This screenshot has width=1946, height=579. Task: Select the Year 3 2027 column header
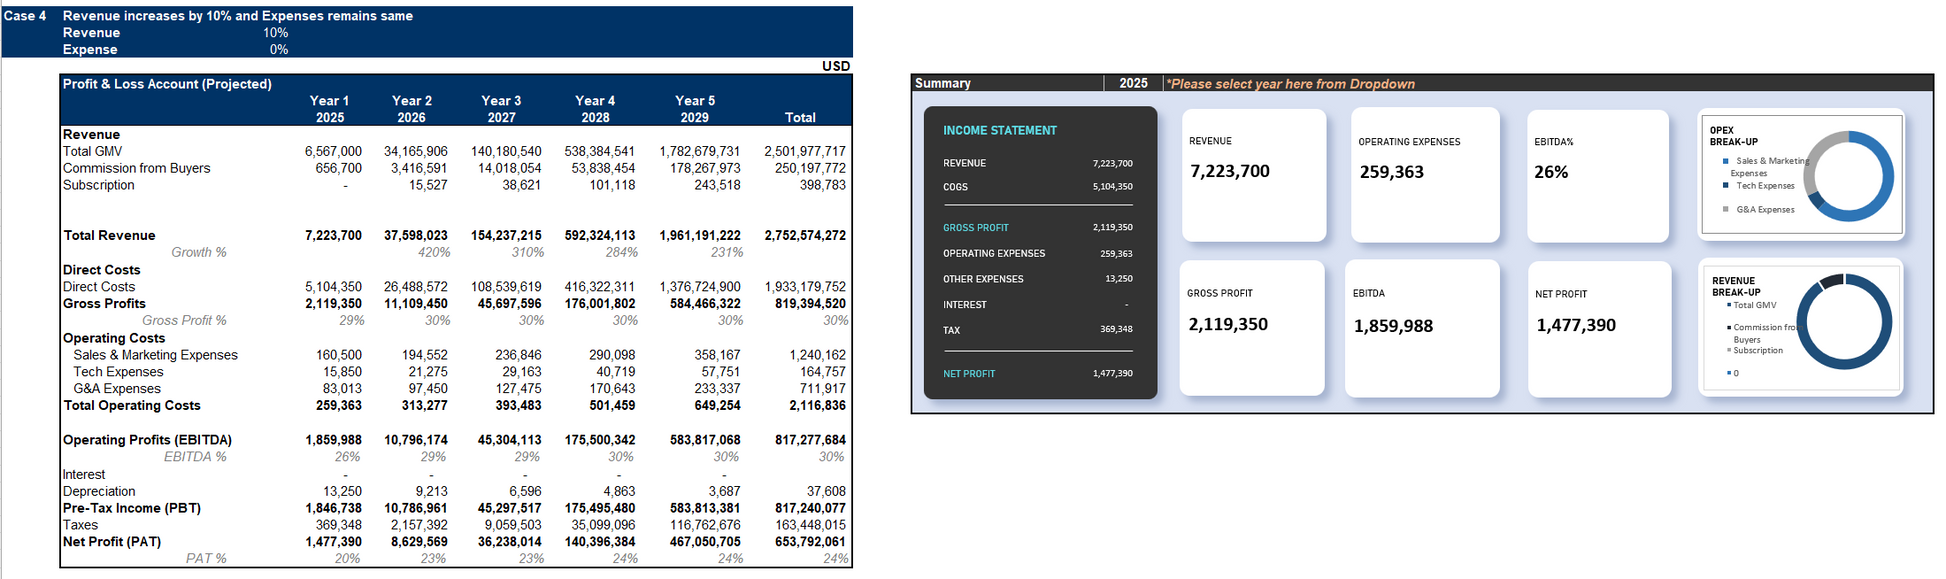501,109
